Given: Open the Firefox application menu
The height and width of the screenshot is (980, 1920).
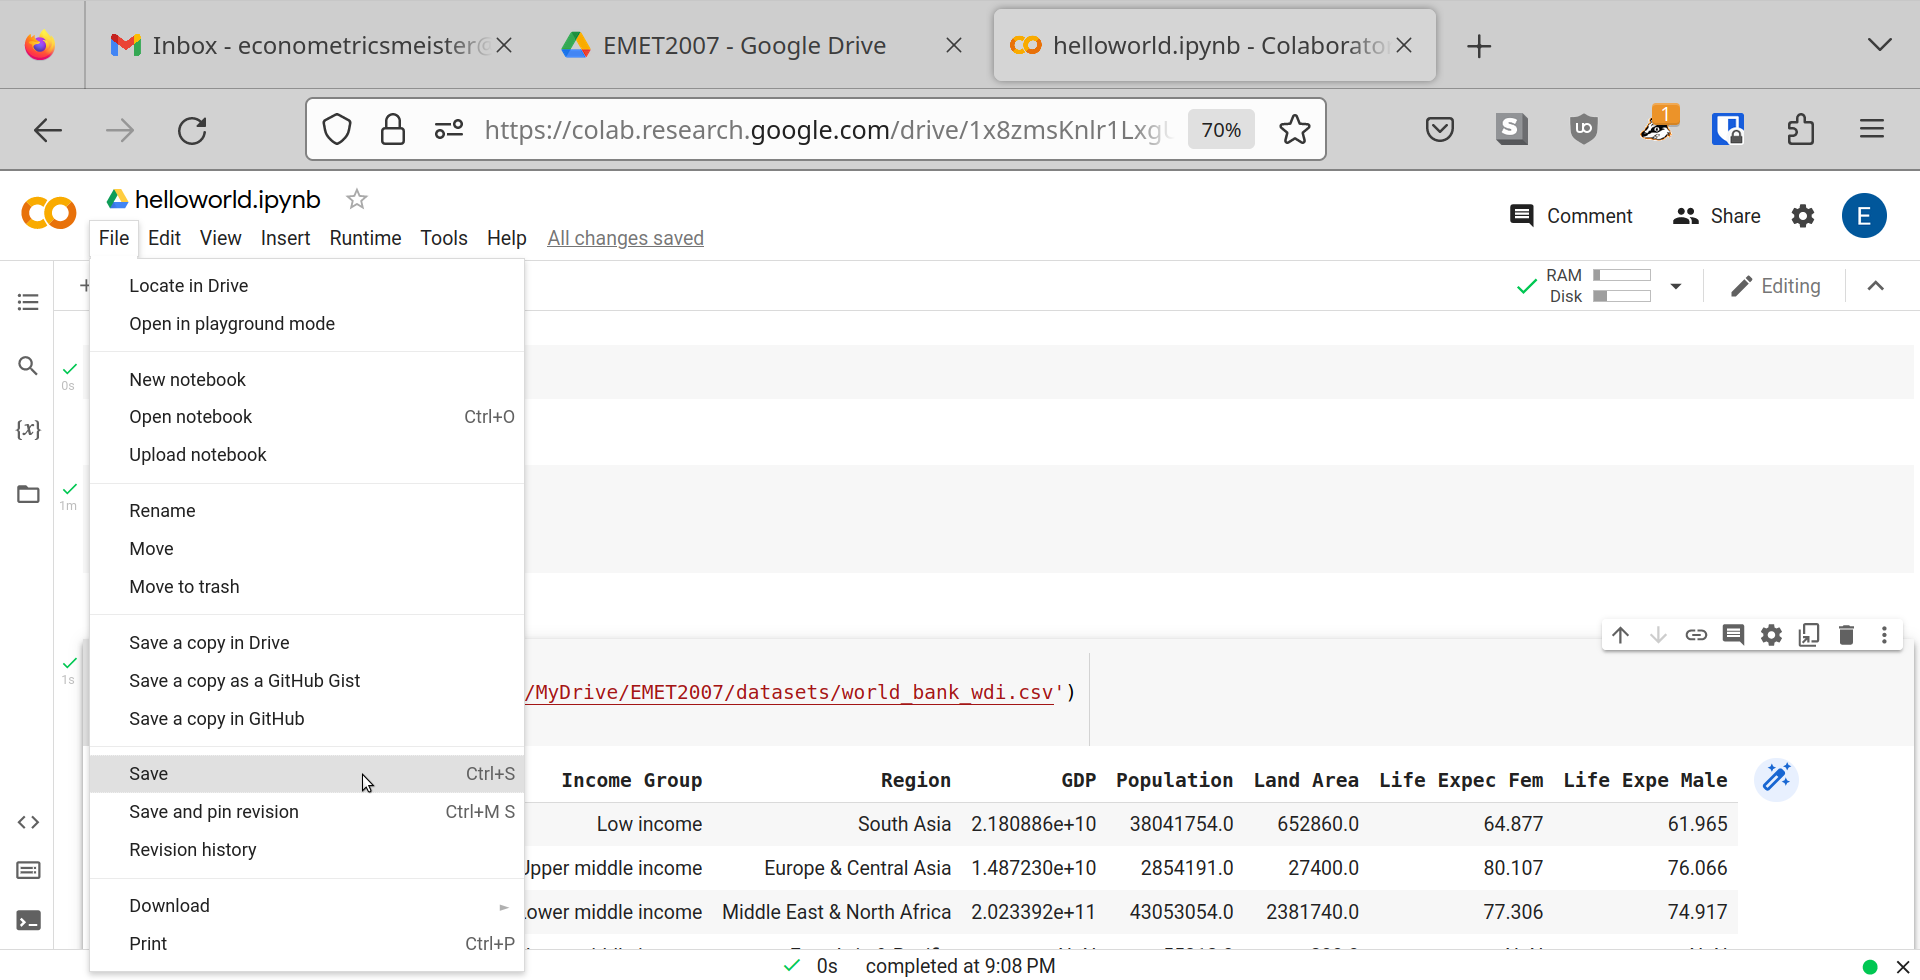Looking at the screenshot, I should coord(1872,129).
